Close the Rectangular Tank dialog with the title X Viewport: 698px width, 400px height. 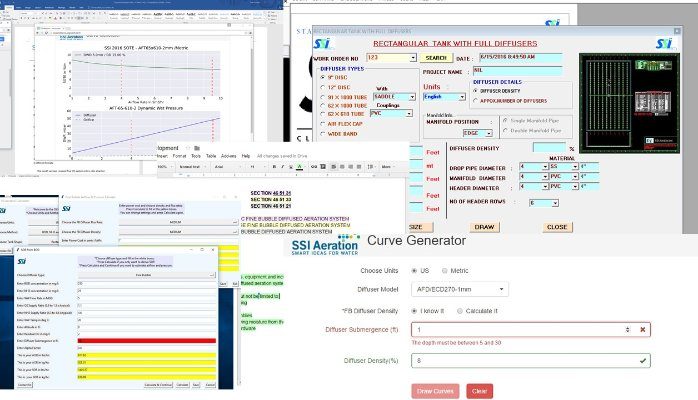(677, 31)
